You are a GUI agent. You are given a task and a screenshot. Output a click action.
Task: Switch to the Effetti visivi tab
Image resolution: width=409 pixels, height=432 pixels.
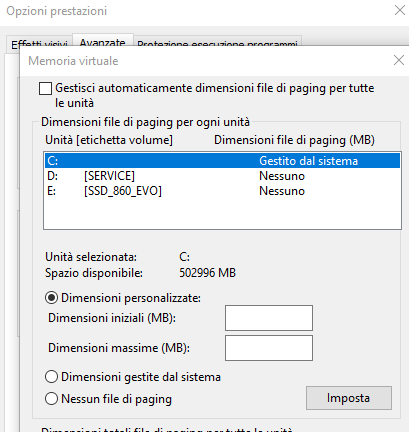pos(39,44)
